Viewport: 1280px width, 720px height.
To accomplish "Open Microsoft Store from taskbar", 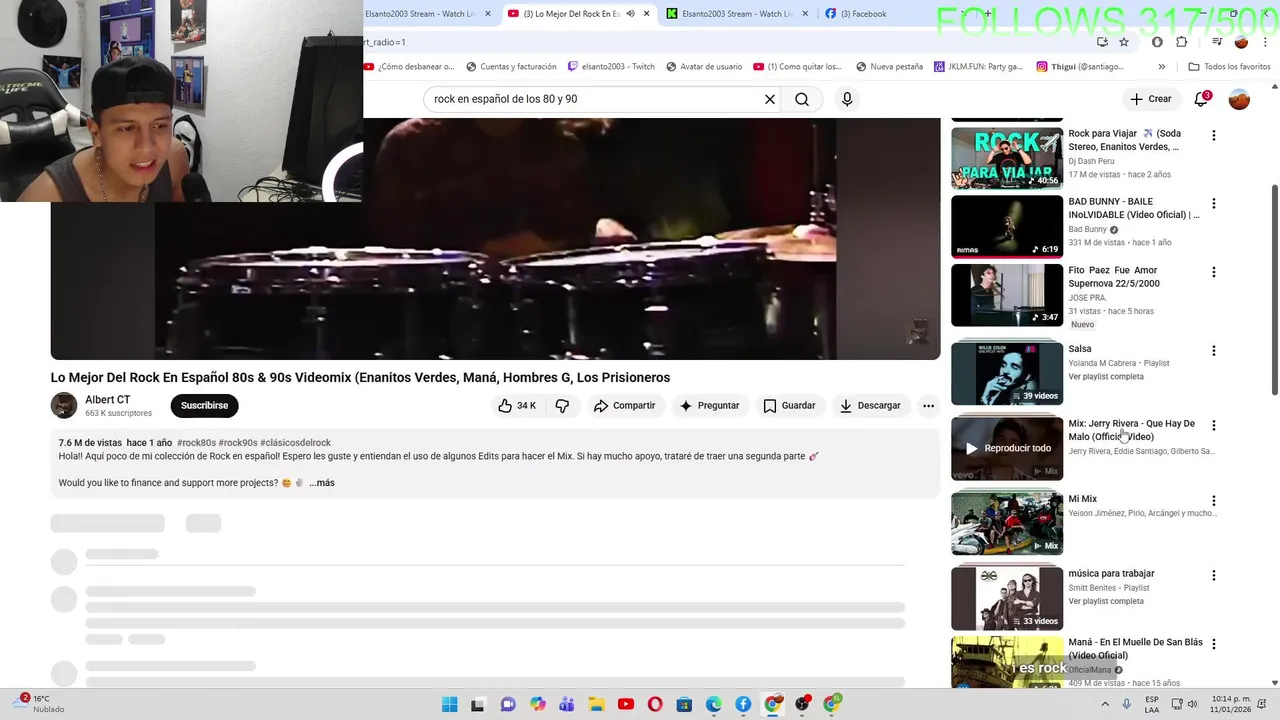I will tap(684, 704).
